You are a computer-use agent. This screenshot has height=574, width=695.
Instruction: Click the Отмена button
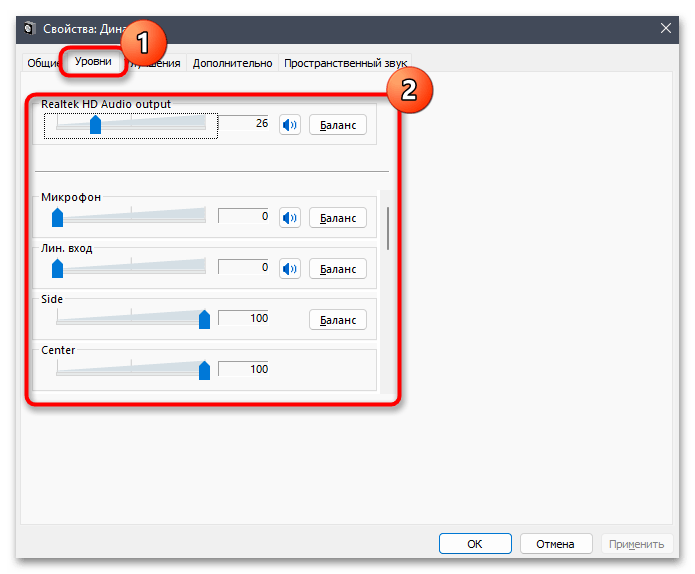[x=556, y=543]
